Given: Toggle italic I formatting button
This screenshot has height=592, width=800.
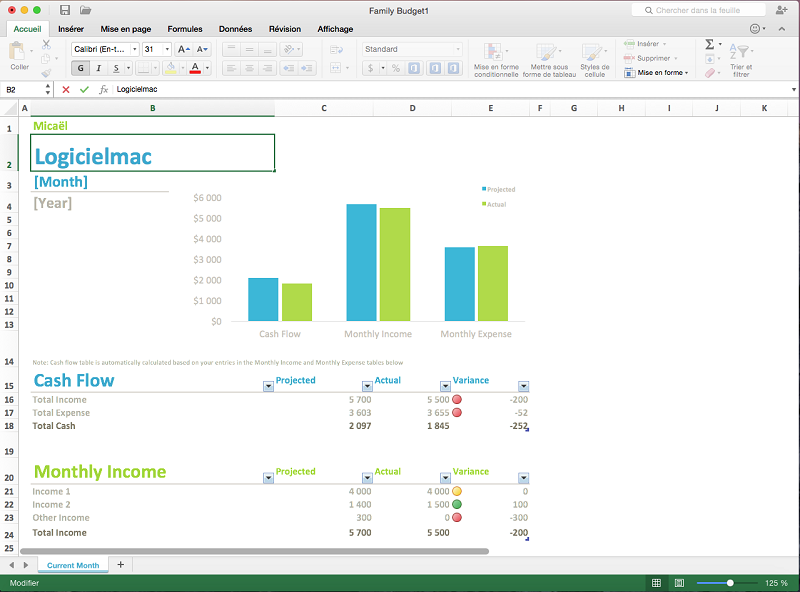Looking at the screenshot, I should pyautogui.click(x=98, y=68).
